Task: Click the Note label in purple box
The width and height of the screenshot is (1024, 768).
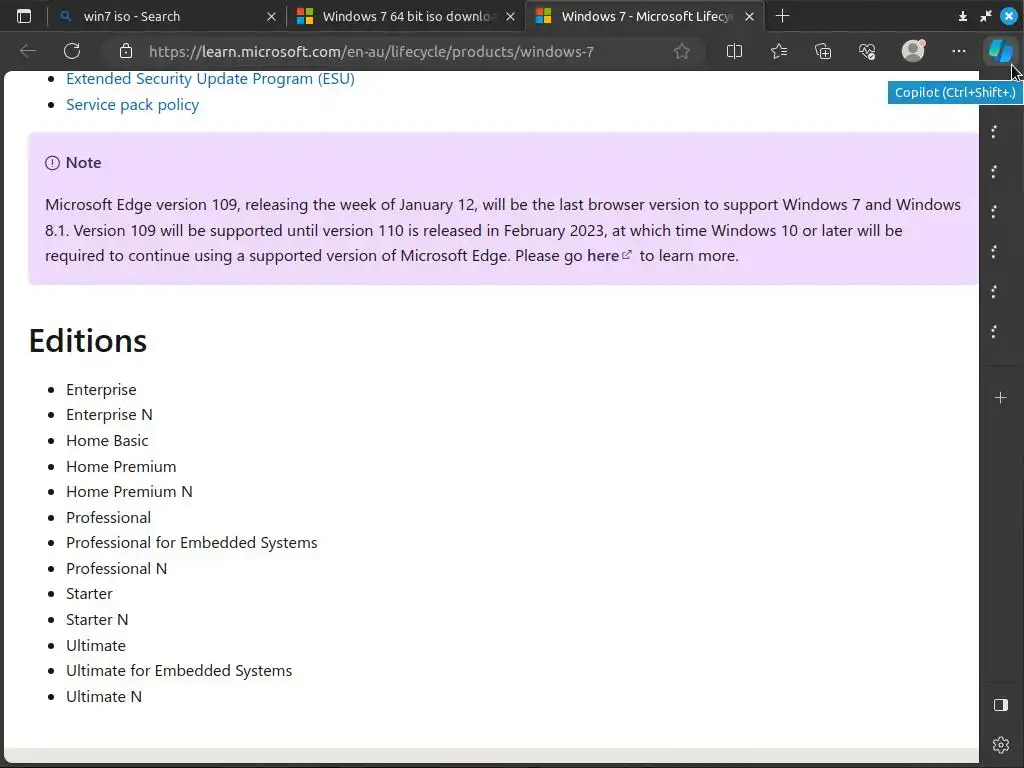Action: pyautogui.click(x=84, y=163)
